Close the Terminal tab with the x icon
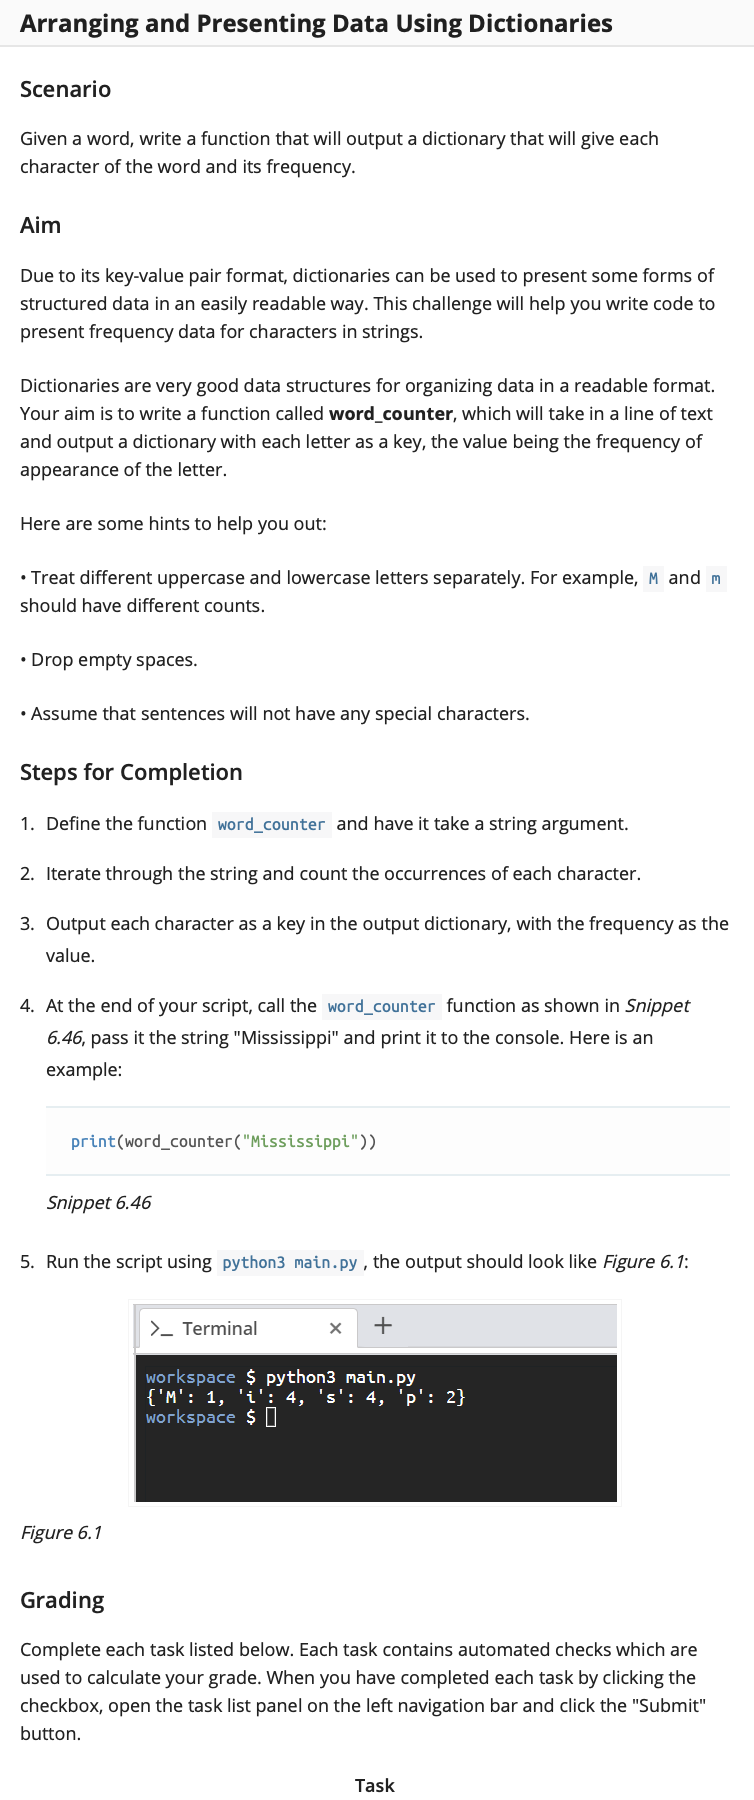The width and height of the screenshot is (754, 1800). [x=336, y=1328]
